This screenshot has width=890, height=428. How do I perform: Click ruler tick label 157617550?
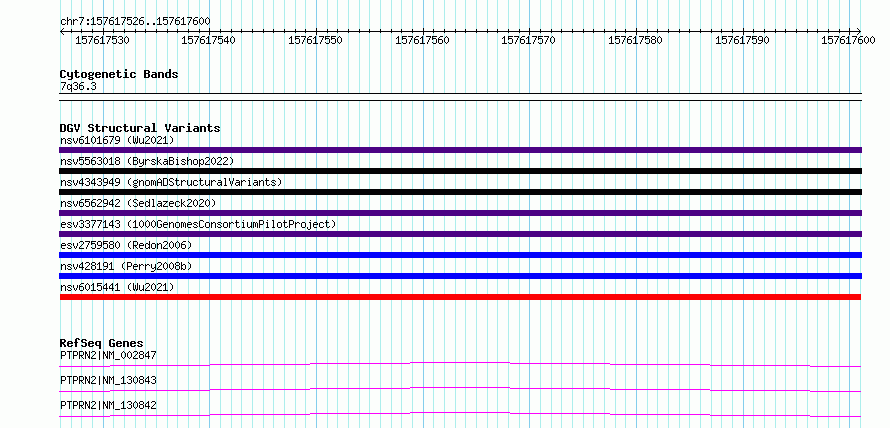(x=316, y=40)
